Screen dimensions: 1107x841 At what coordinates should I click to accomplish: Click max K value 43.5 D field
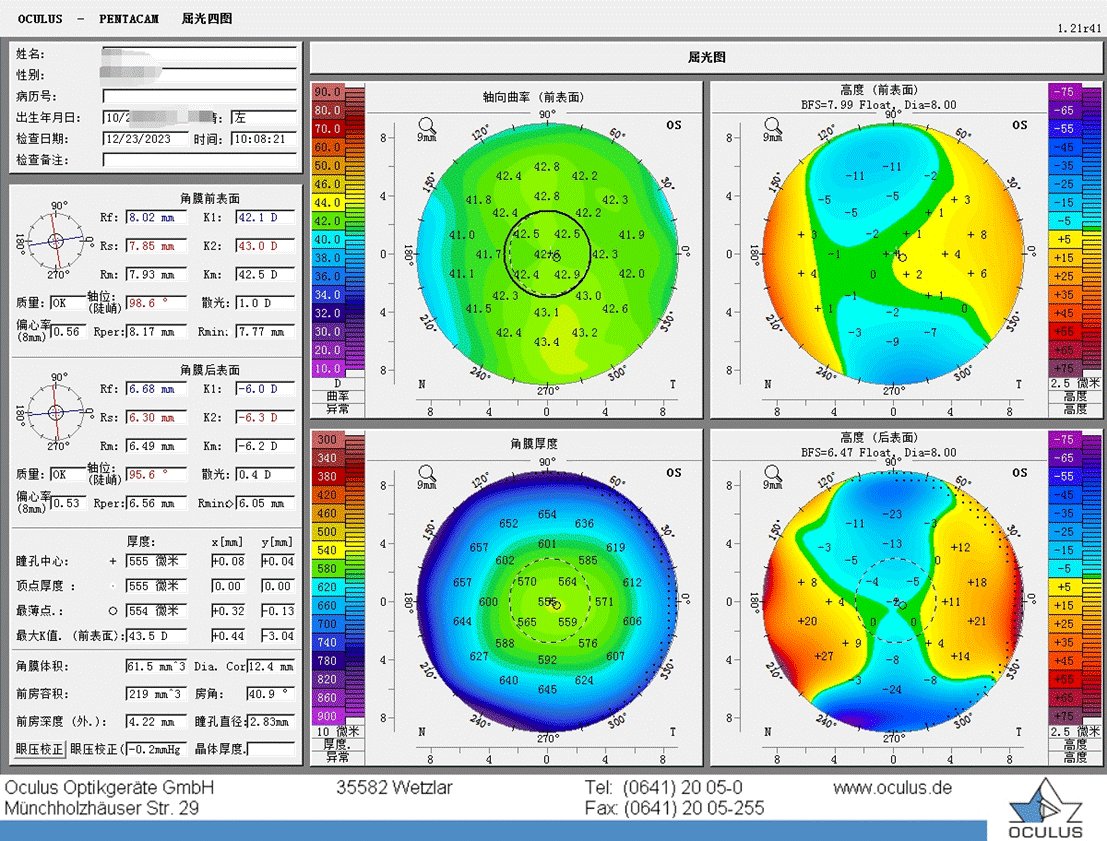[156, 636]
